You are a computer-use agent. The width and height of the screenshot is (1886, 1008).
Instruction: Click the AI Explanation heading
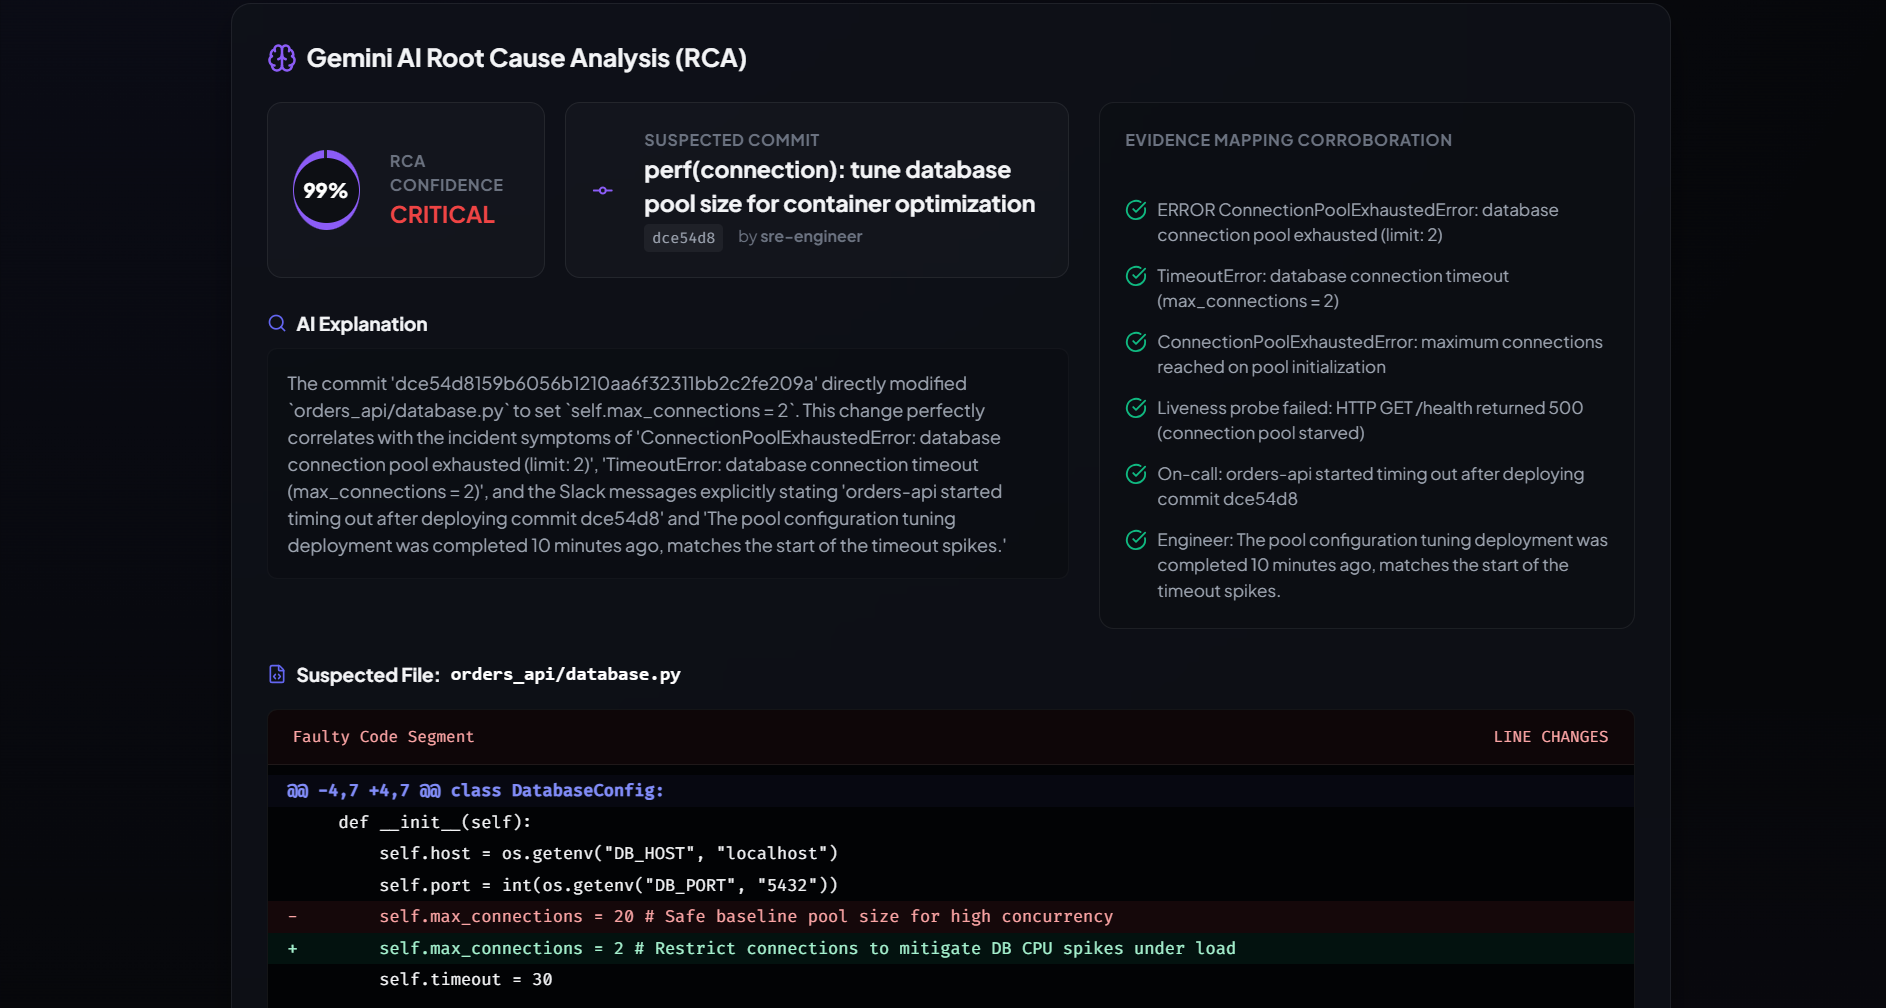coord(362,324)
